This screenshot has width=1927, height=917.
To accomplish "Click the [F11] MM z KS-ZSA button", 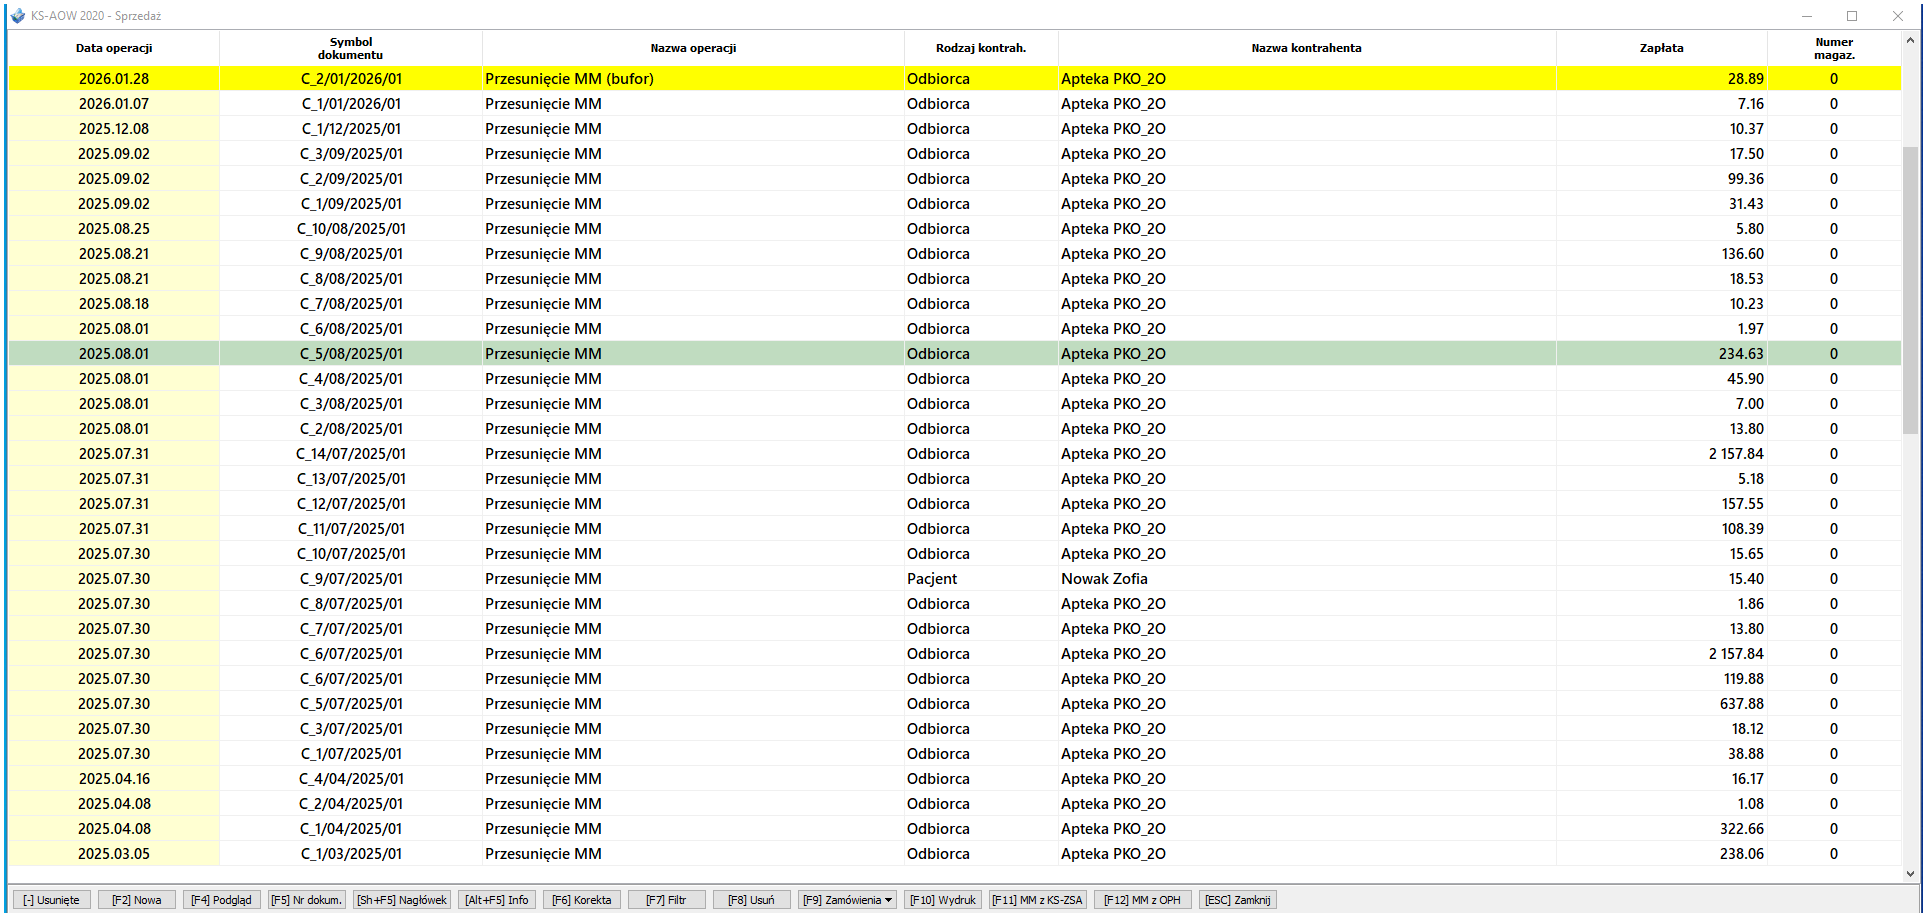I will pos(1037,900).
